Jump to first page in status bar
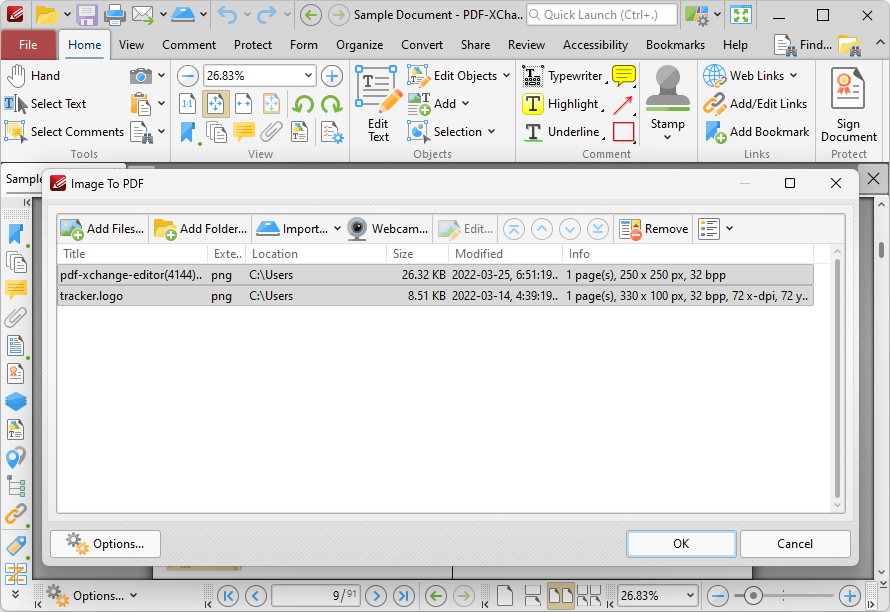The height and width of the screenshot is (612, 890). tap(228, 596)
